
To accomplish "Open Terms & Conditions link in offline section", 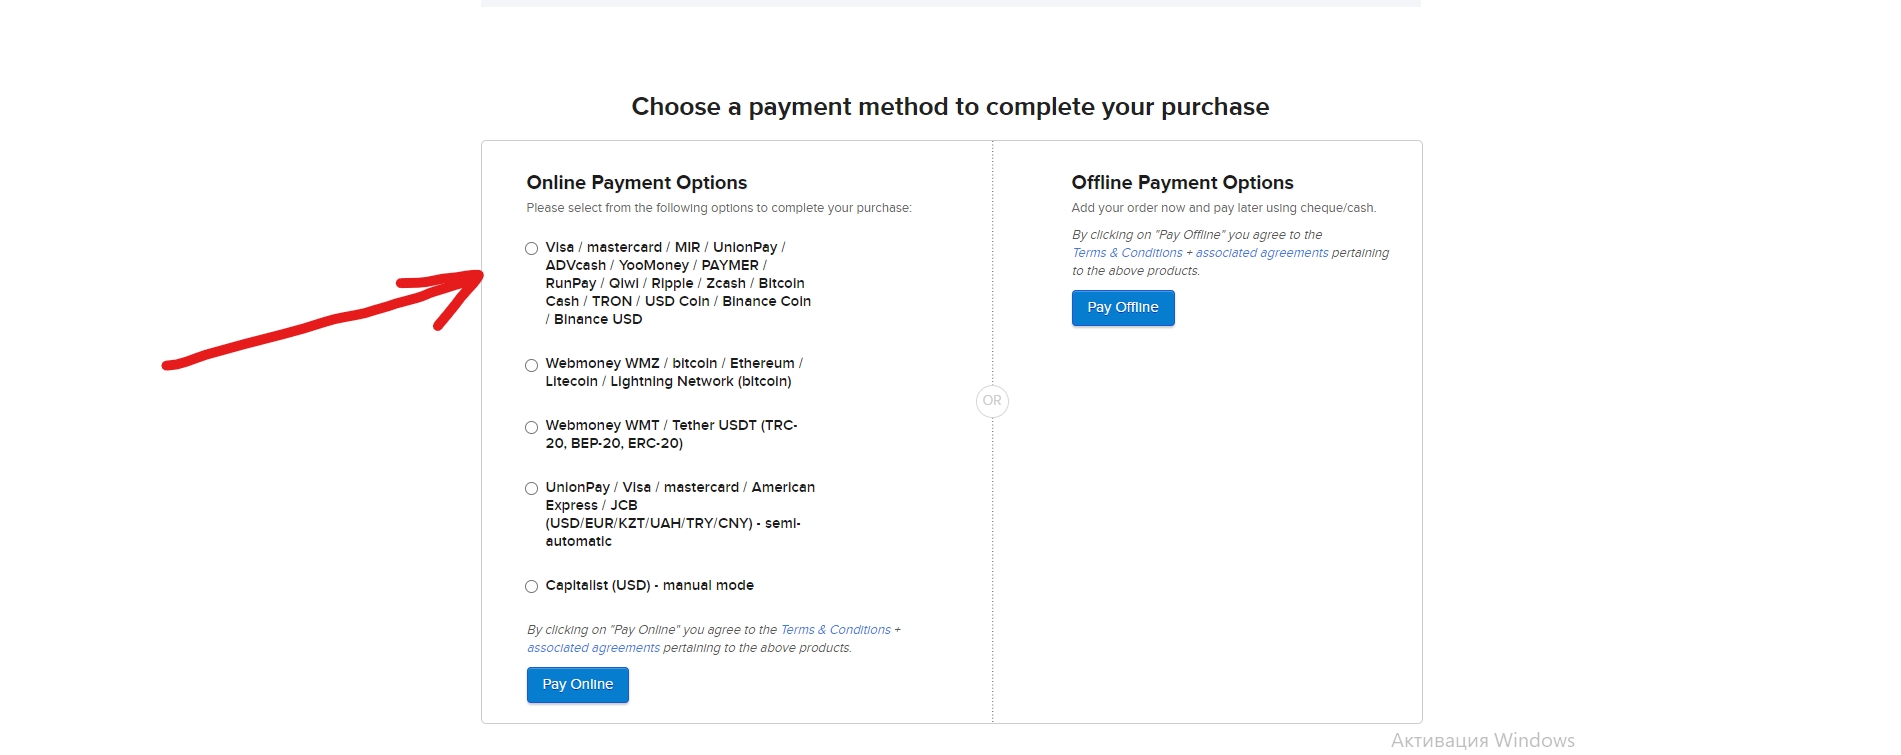I will pyautogui.click(x=1126, y=253).
